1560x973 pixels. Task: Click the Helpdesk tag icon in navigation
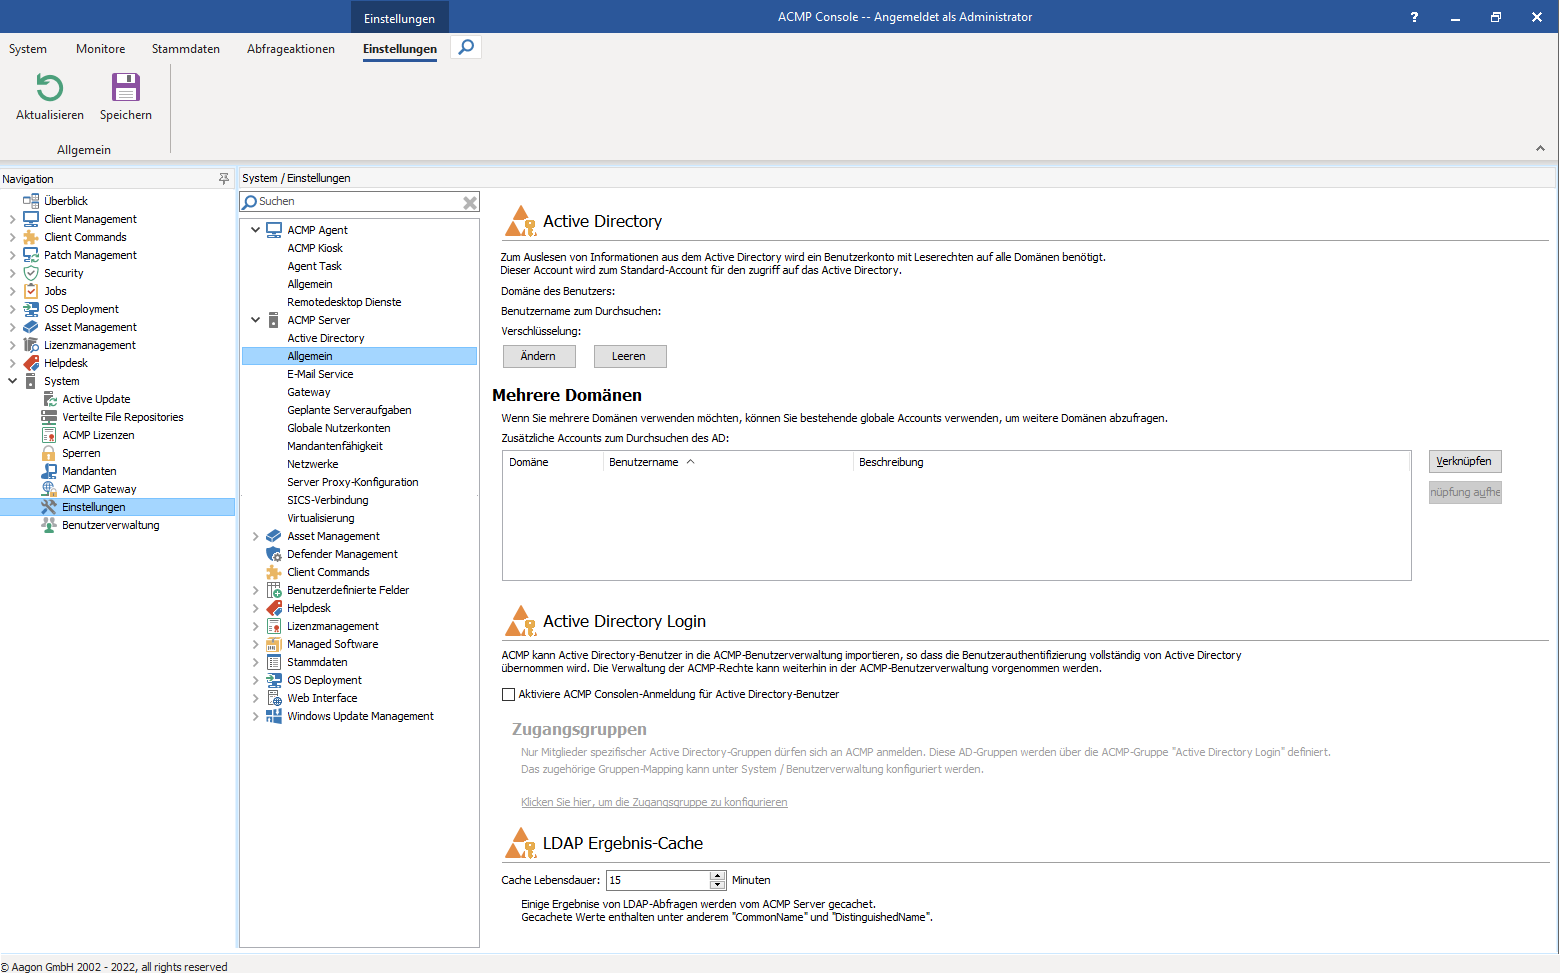(31, 363)
